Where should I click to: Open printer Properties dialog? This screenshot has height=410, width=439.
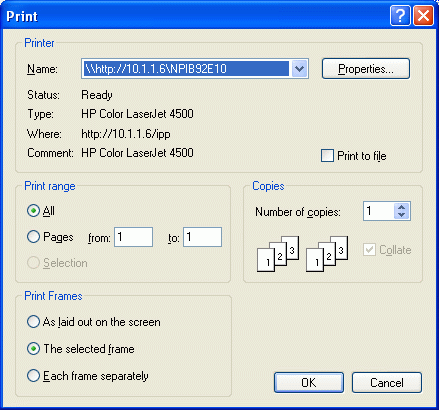tap(366, 69)
